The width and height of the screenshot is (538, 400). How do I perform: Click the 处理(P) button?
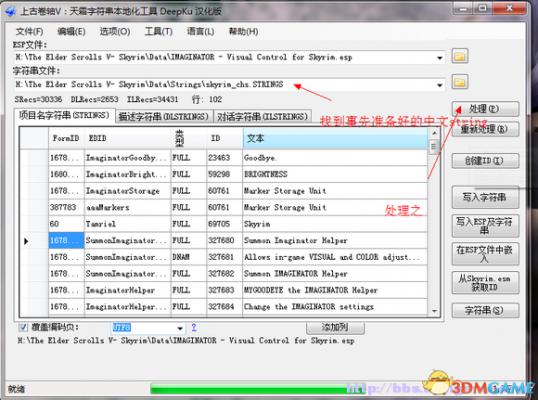485,109
